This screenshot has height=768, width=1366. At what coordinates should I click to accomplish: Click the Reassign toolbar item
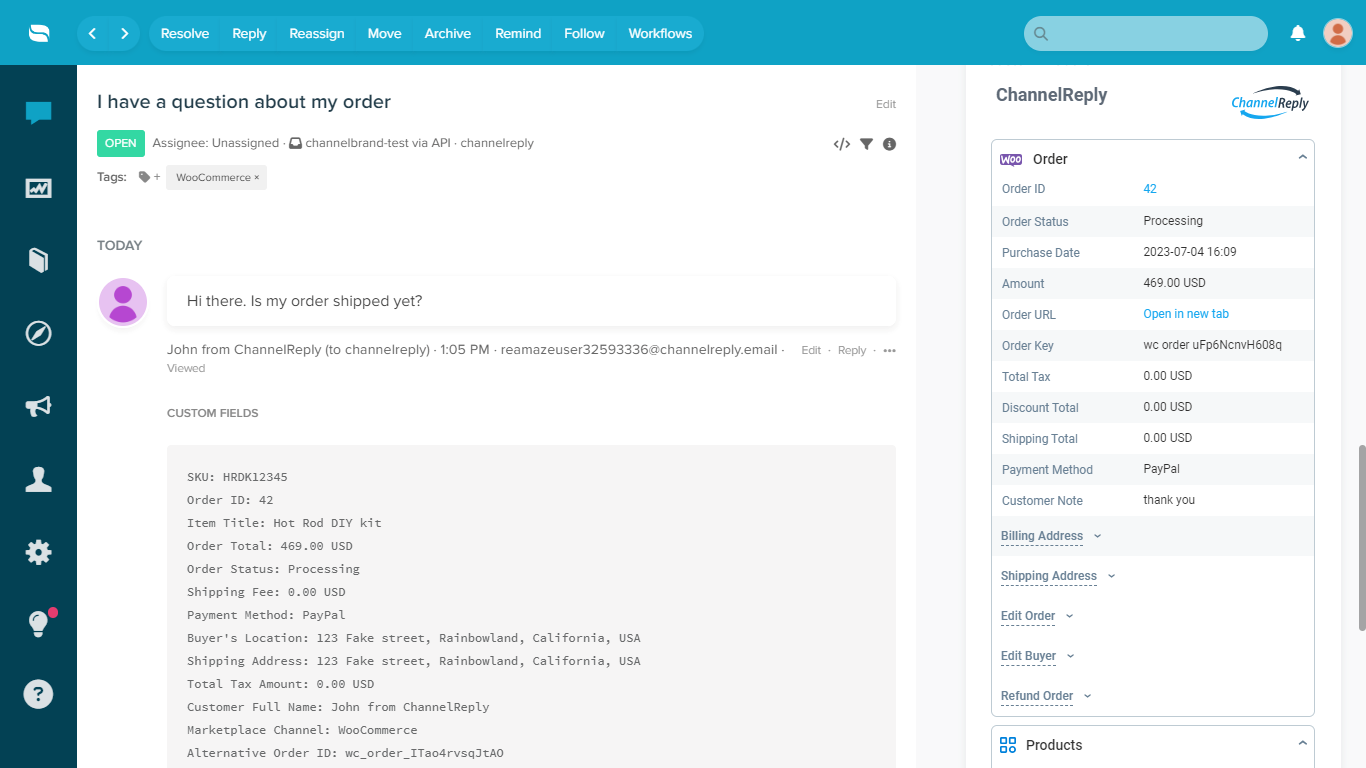point(317,33)
